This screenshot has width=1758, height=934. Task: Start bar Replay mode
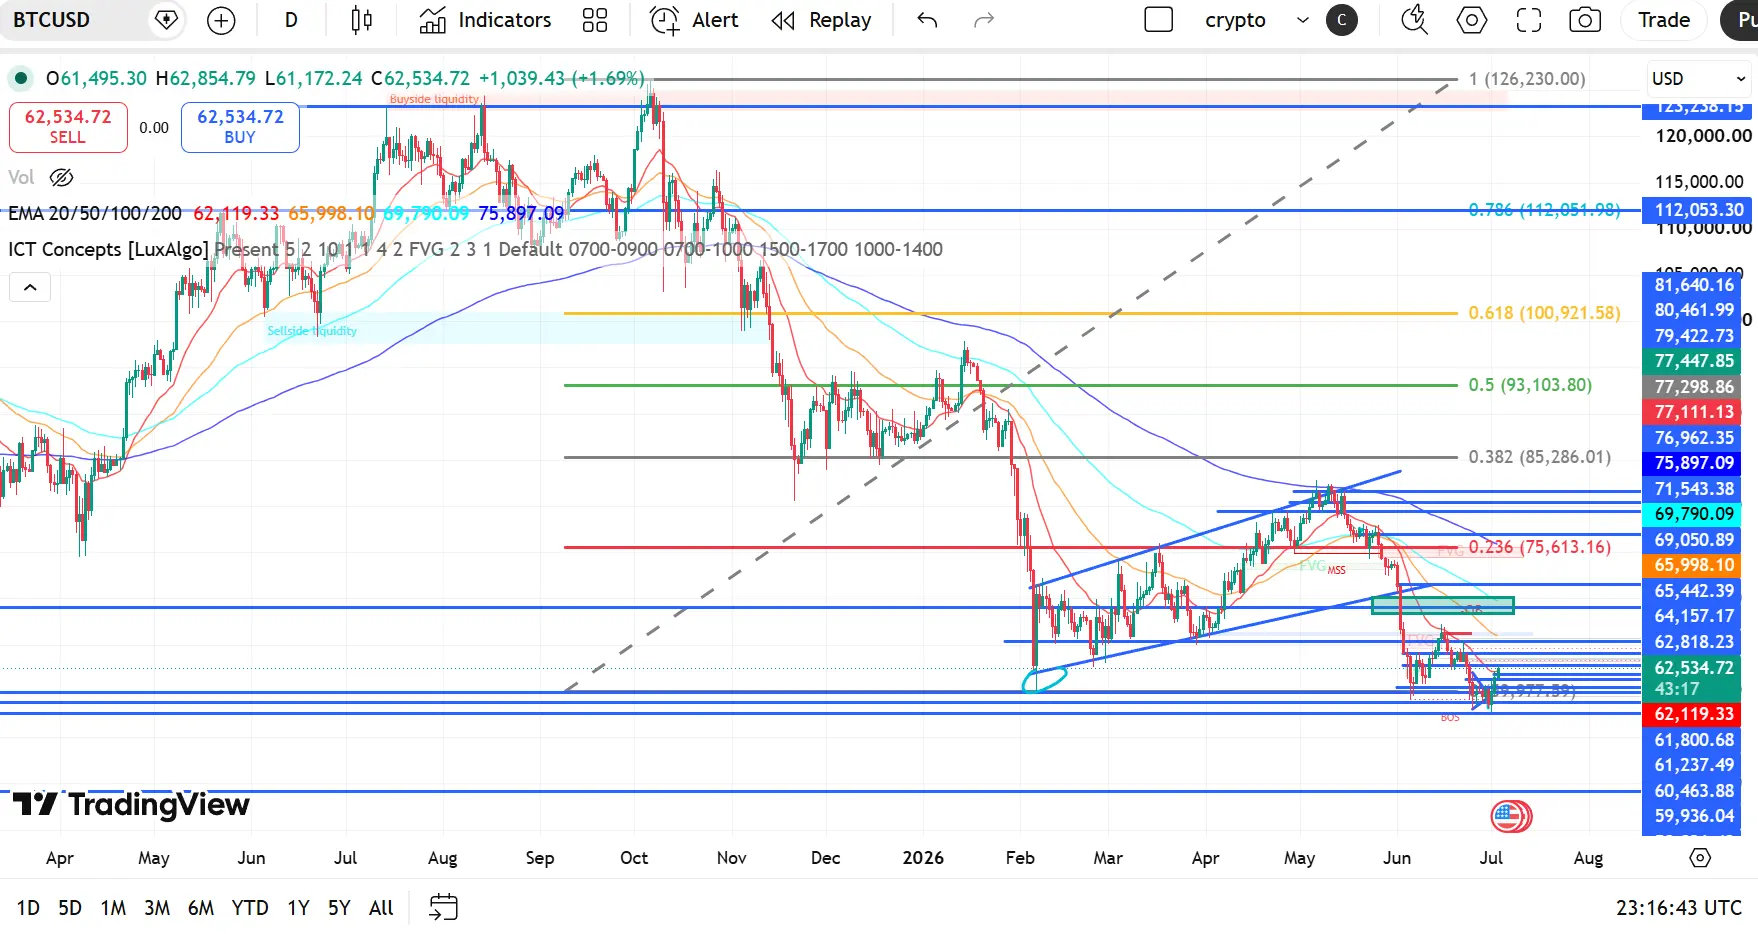822,20
